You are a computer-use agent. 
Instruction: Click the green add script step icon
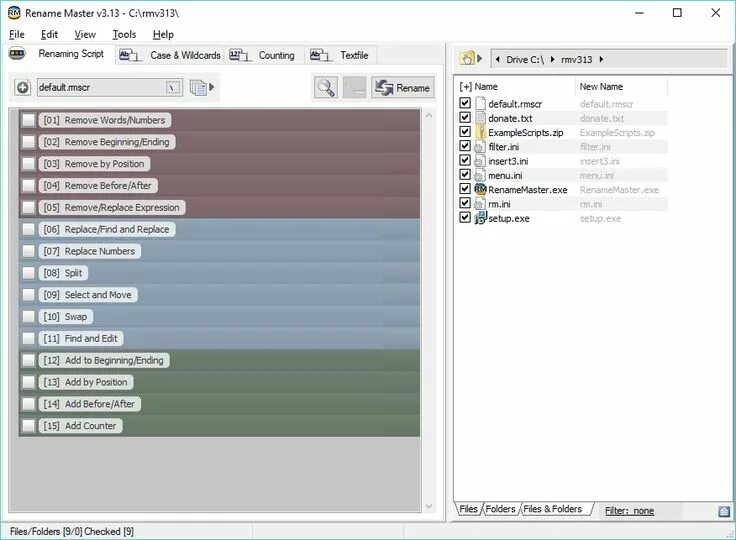pos(22,87)
